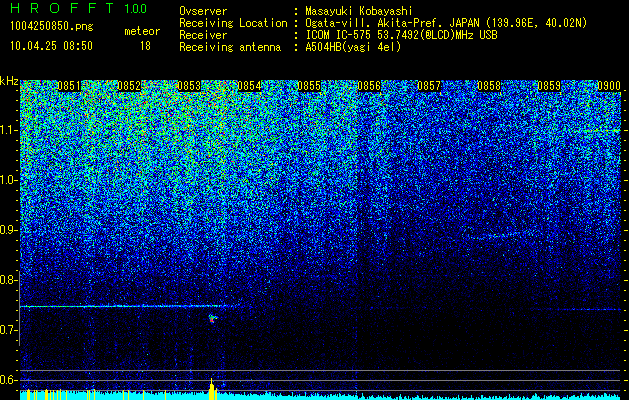Click the meteor count value 18
The image size is (629, 400).
(x=145, y=46)
